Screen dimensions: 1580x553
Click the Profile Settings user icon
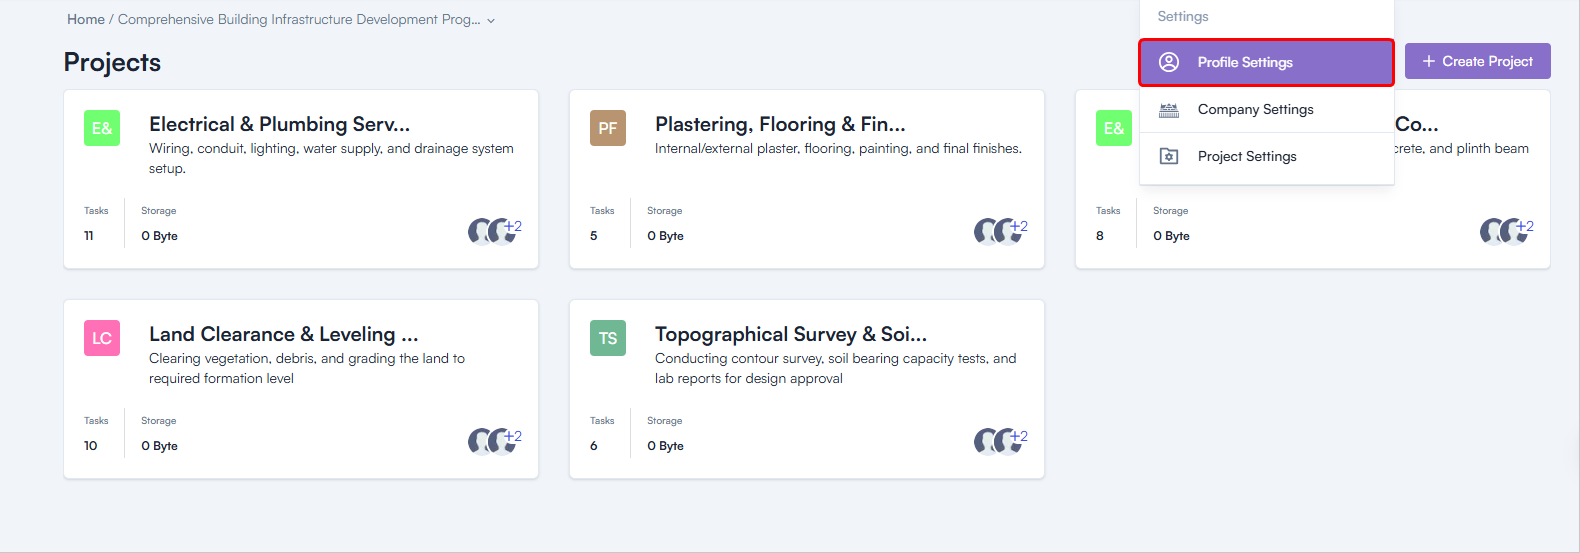pyautogui.click(x=1168, y=62)
